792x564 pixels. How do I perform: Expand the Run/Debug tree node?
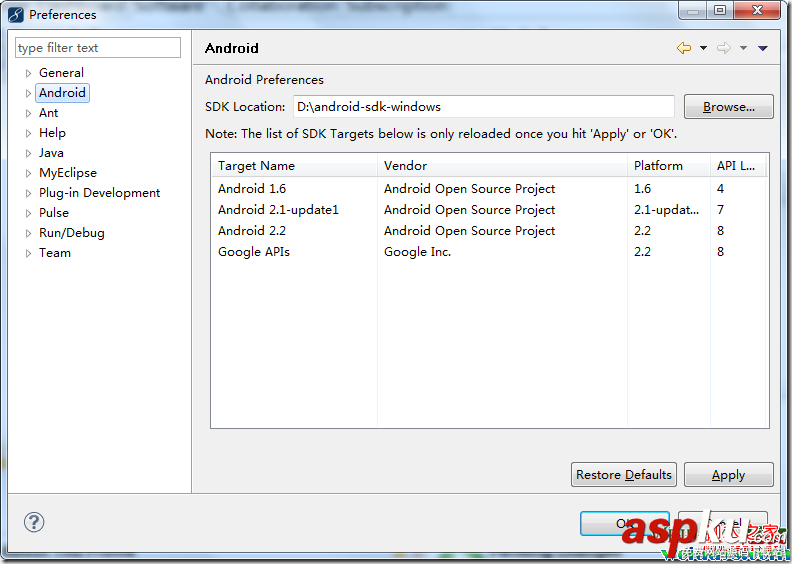pos(28,233)
